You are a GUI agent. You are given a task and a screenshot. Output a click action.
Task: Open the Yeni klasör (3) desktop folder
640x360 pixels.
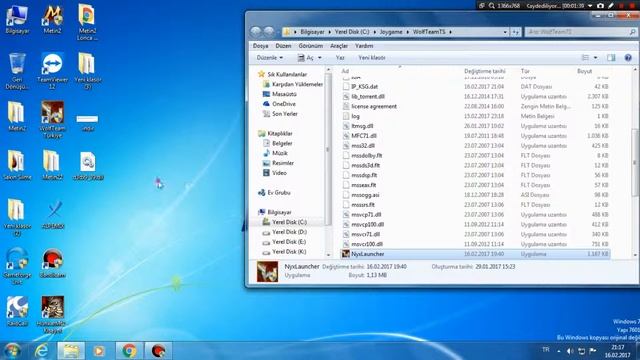pyautogui.click(x=87, y=71)
